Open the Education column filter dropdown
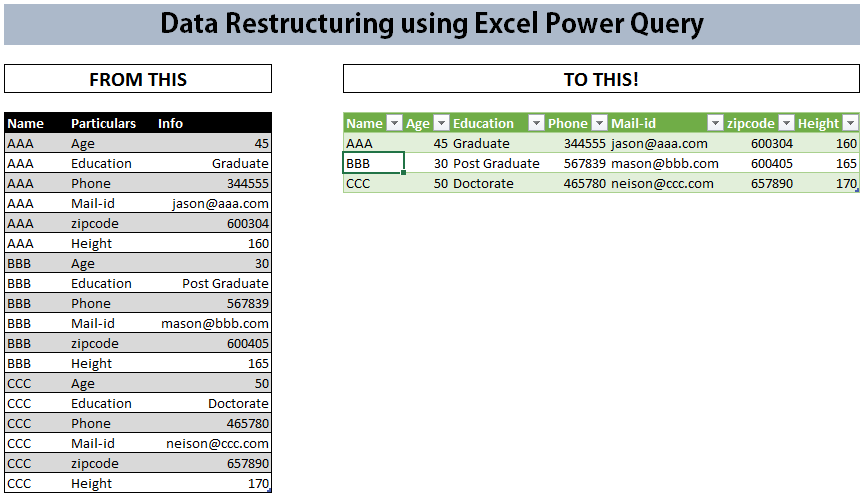865x497 pixels. pos(536,123)
